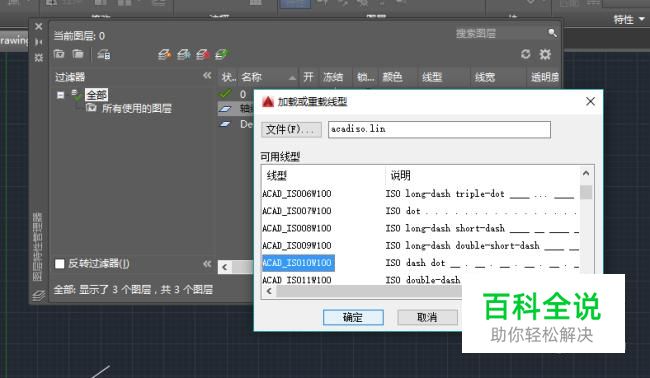Image resolution: width=650 pixels, height=378 pixels.
Task: Click the 颜色 column header
Action: click(x=392, y=77)
